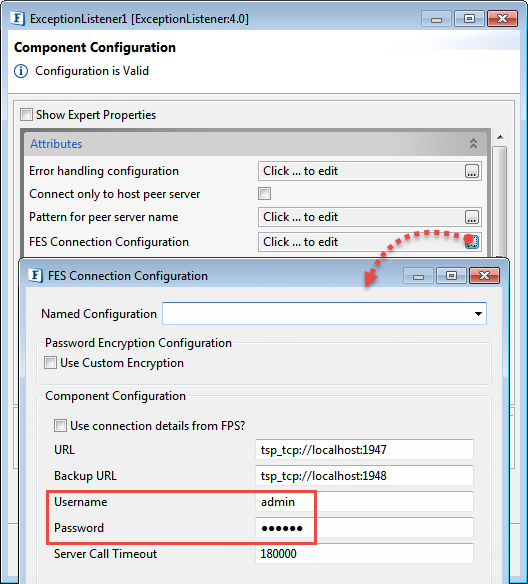Image resolution: width=528 pixels, height=584 pixels.
Task: Click the URL field with localhost:1947
Action: (364, 450)
